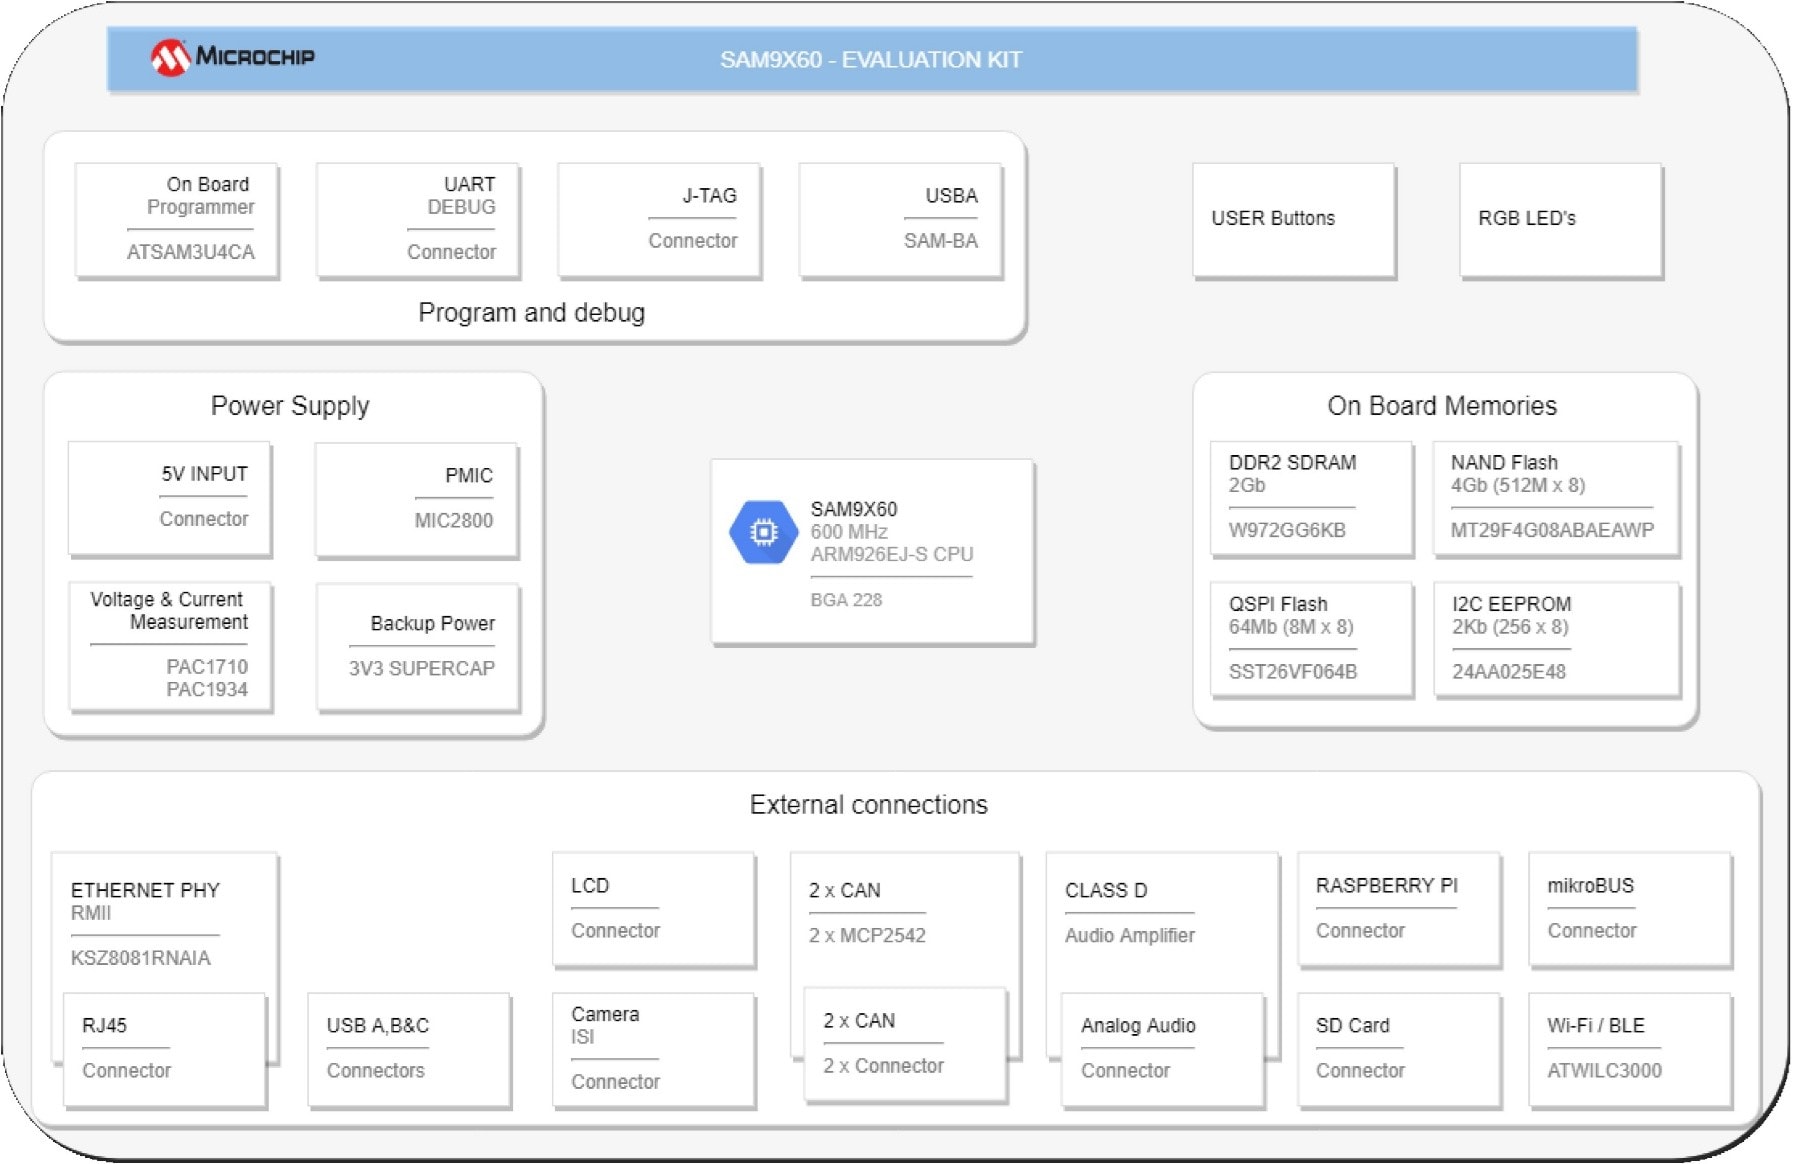Click the Wi-Fi / BLE ATWILC3000 block

1629,1048
